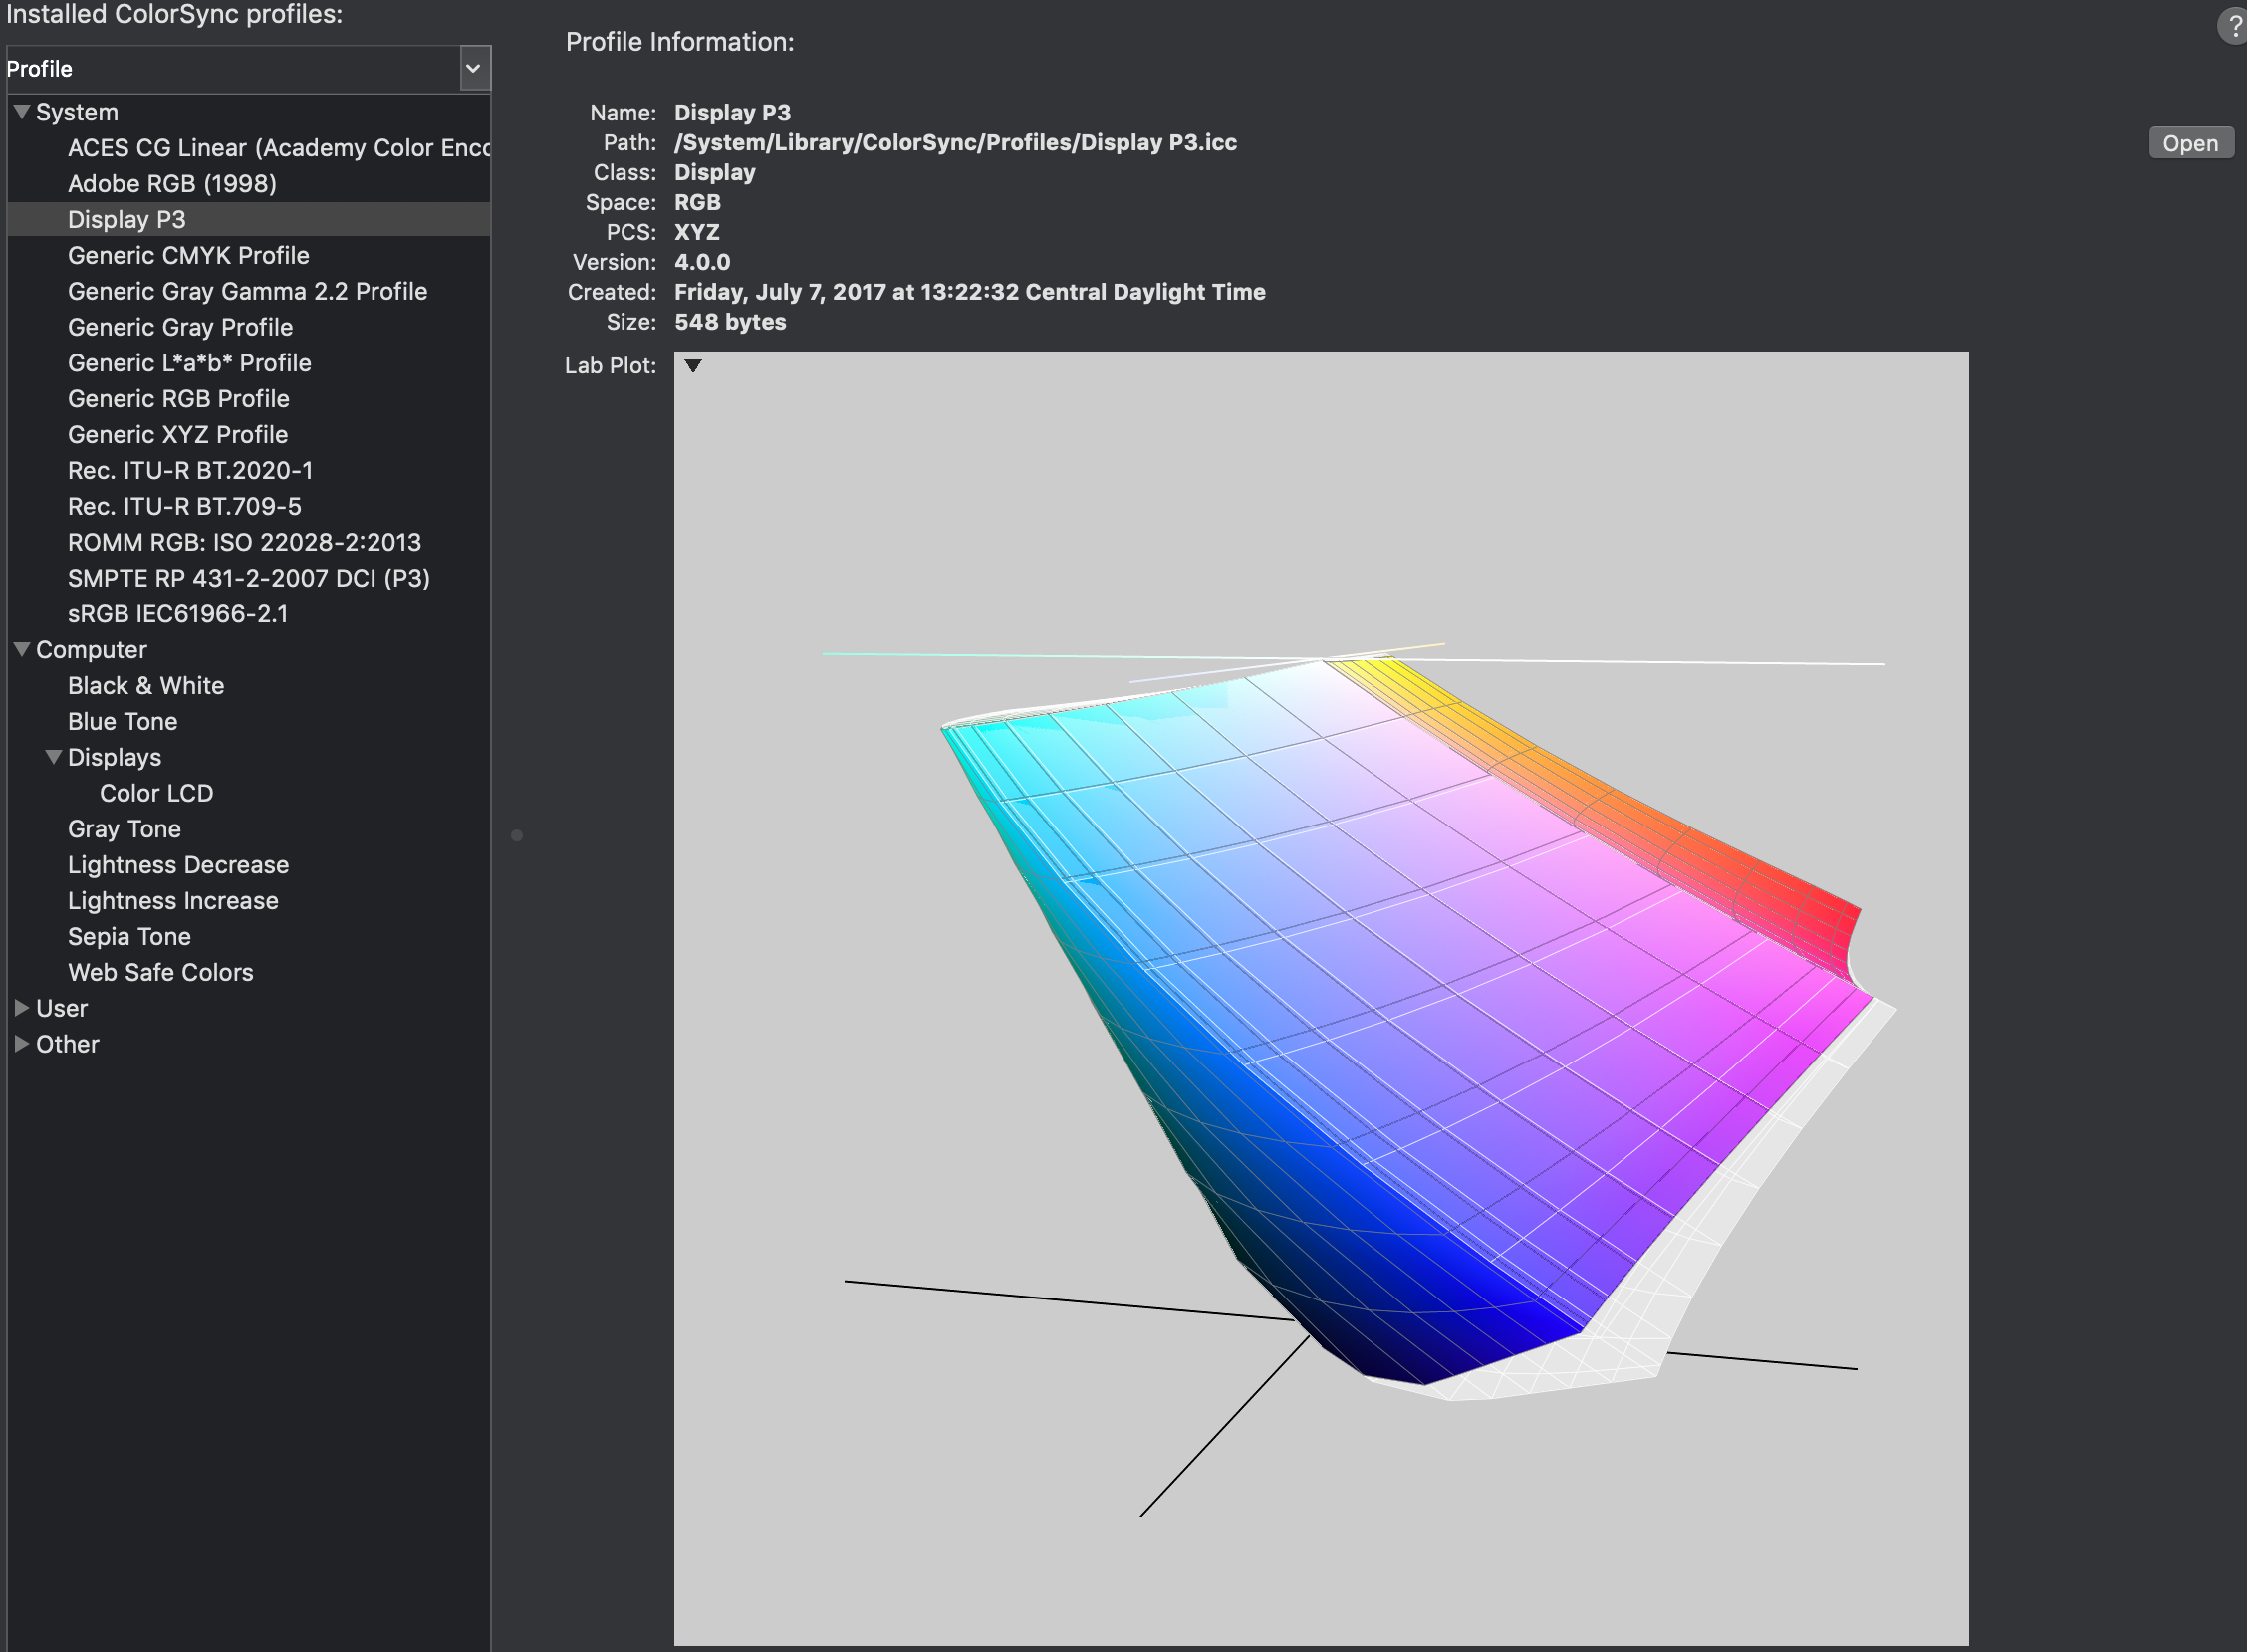The image size is (2247, 1652).
Task: Click the Open button
Action: (2190, 142)
